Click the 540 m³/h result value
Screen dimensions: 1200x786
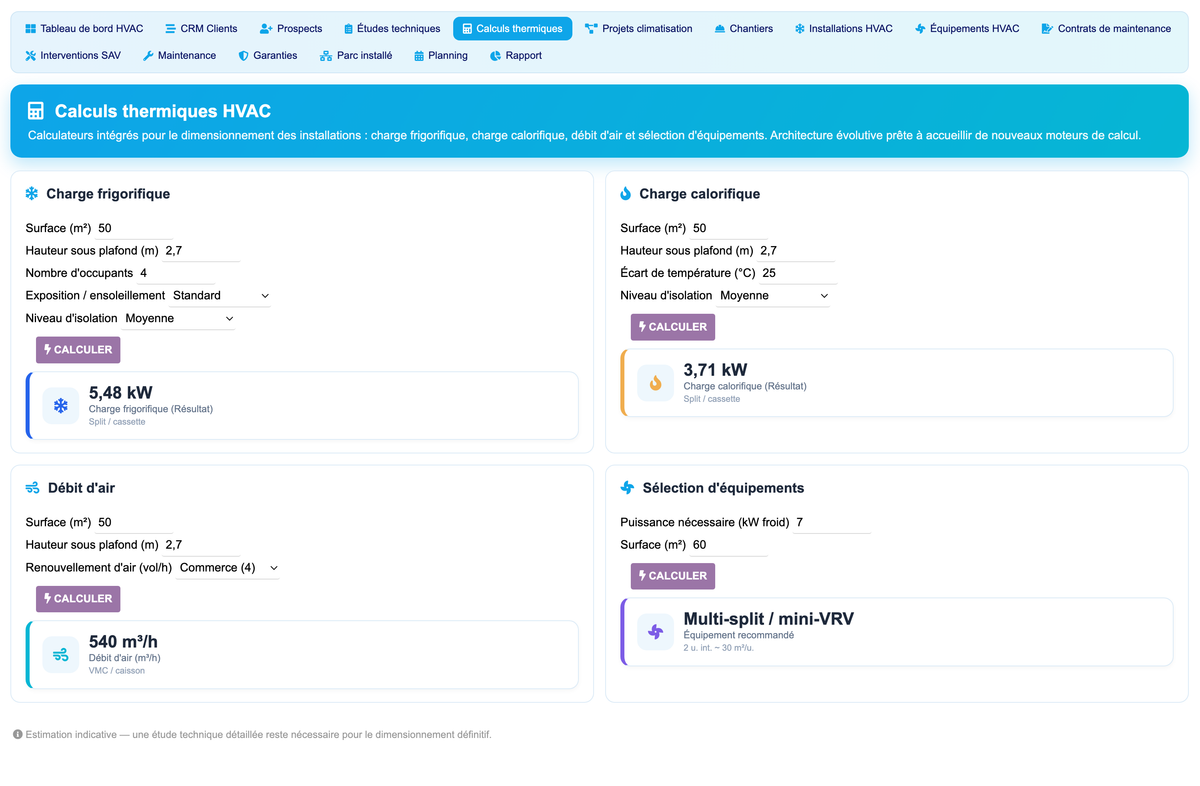tap(124, 642)
